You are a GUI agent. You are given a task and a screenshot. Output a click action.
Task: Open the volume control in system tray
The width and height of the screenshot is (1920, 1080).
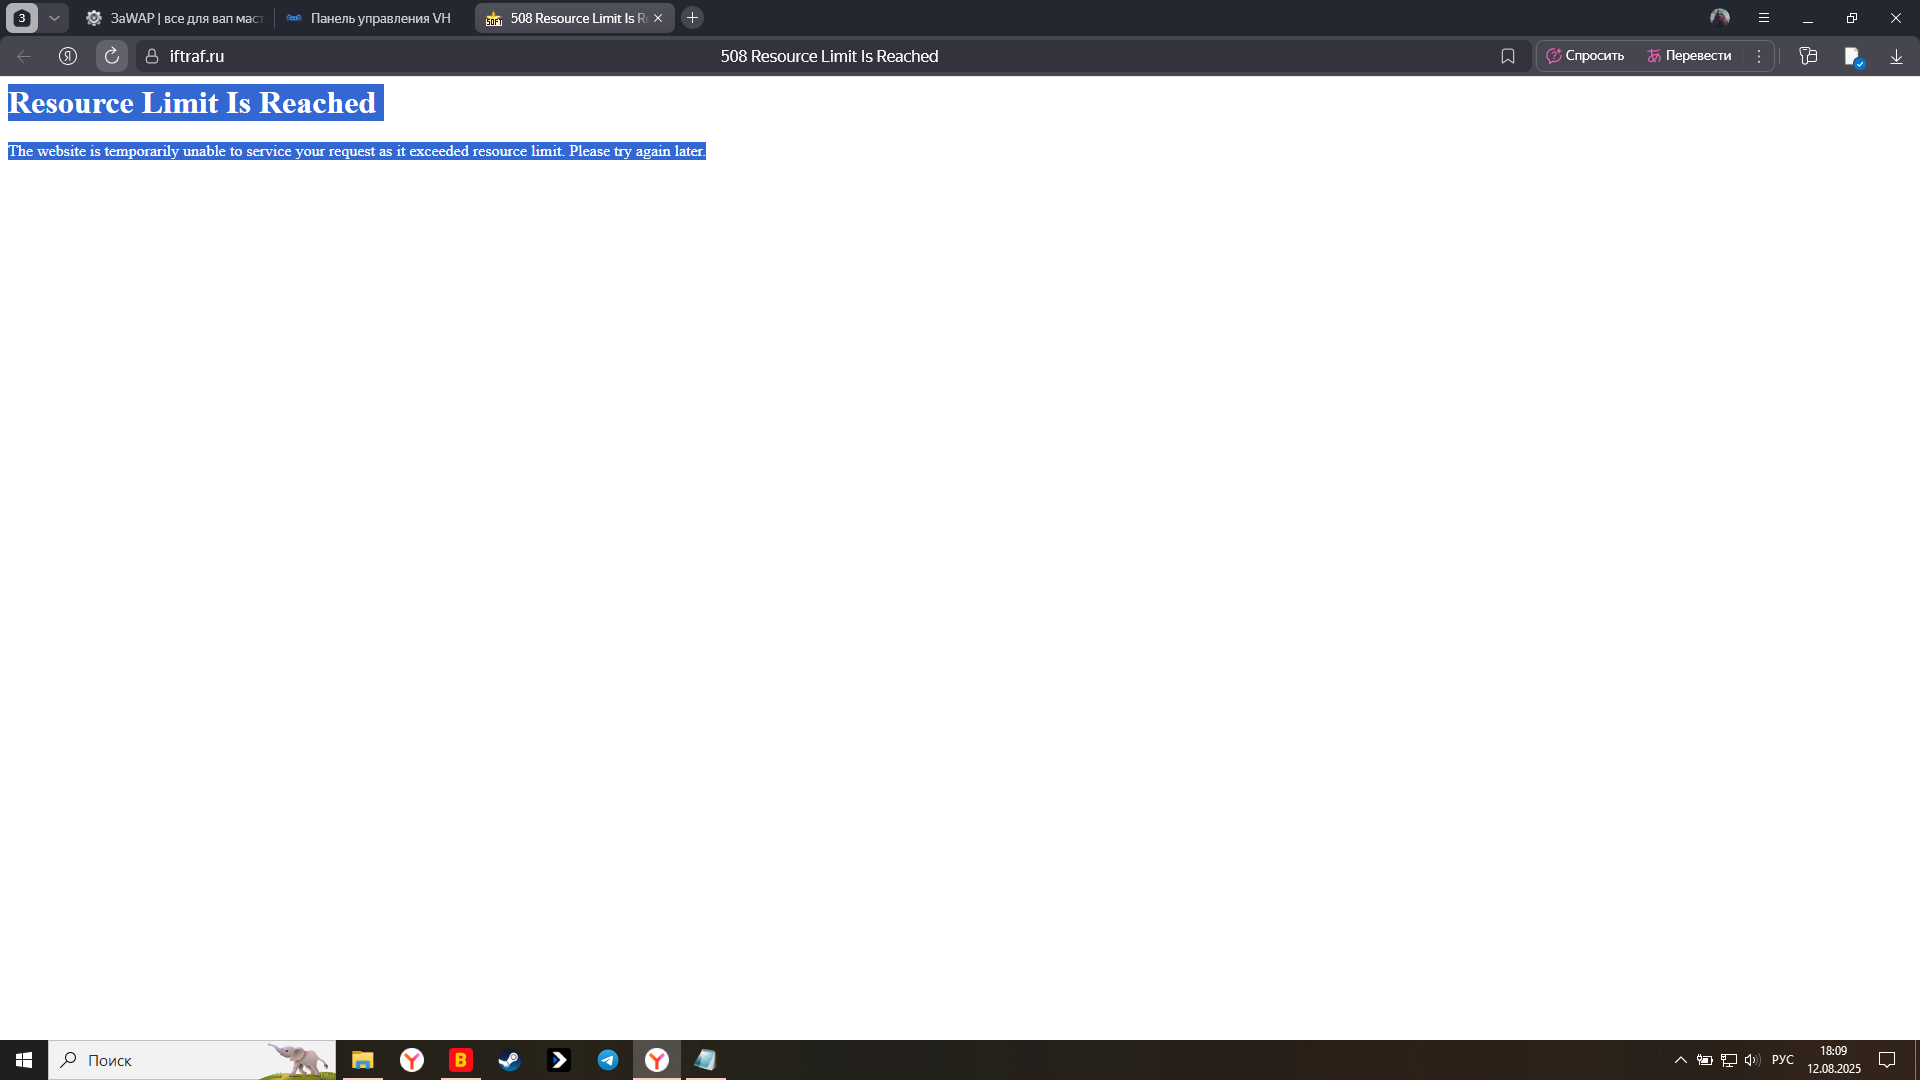tap(1751, 1060)
